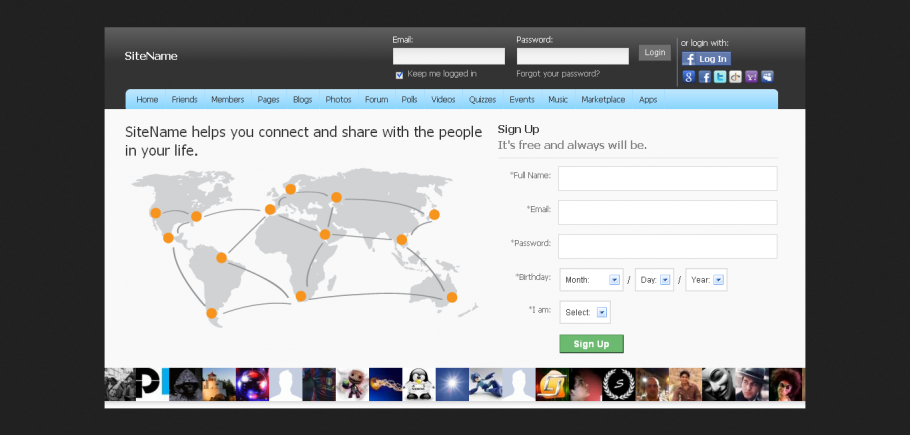Viewport: 910px width, 435px height.
Task: Click the sign-up Email field
Action: click(x=667, y=212)
